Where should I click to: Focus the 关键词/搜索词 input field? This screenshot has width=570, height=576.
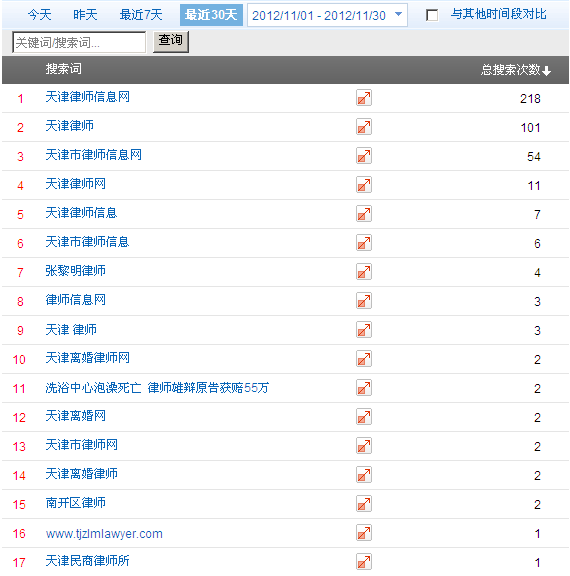[x=79, y=42]
